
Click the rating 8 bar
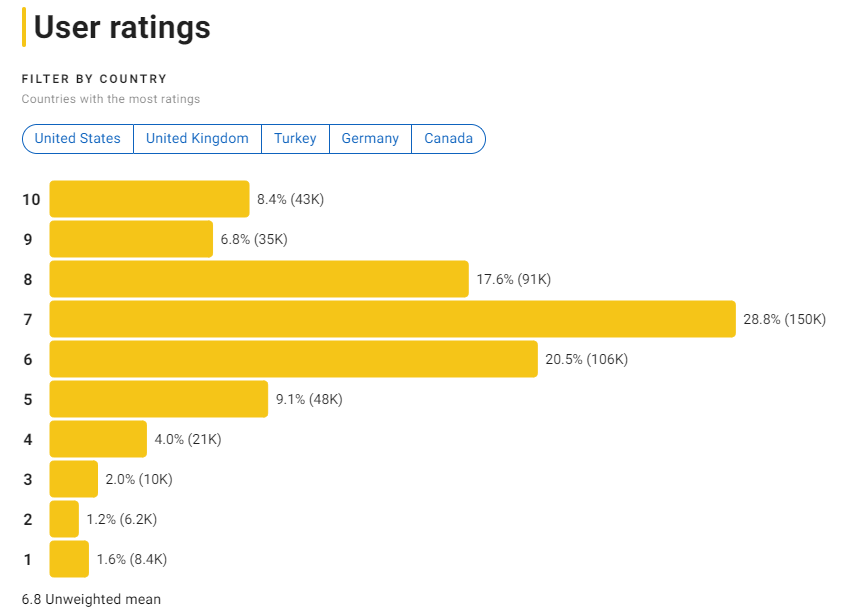click(255, 279)
